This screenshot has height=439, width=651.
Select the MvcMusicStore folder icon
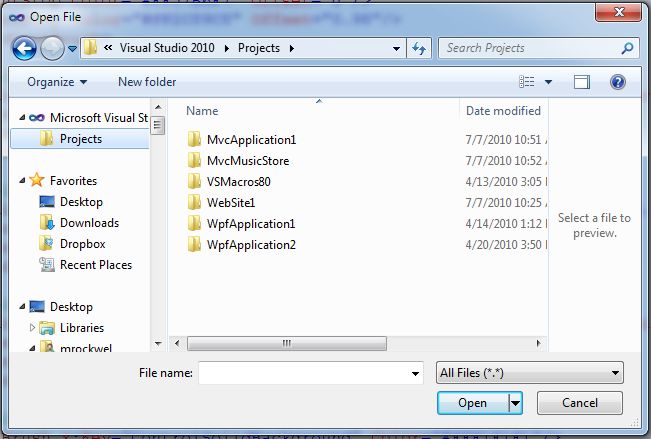coord(194,161)
